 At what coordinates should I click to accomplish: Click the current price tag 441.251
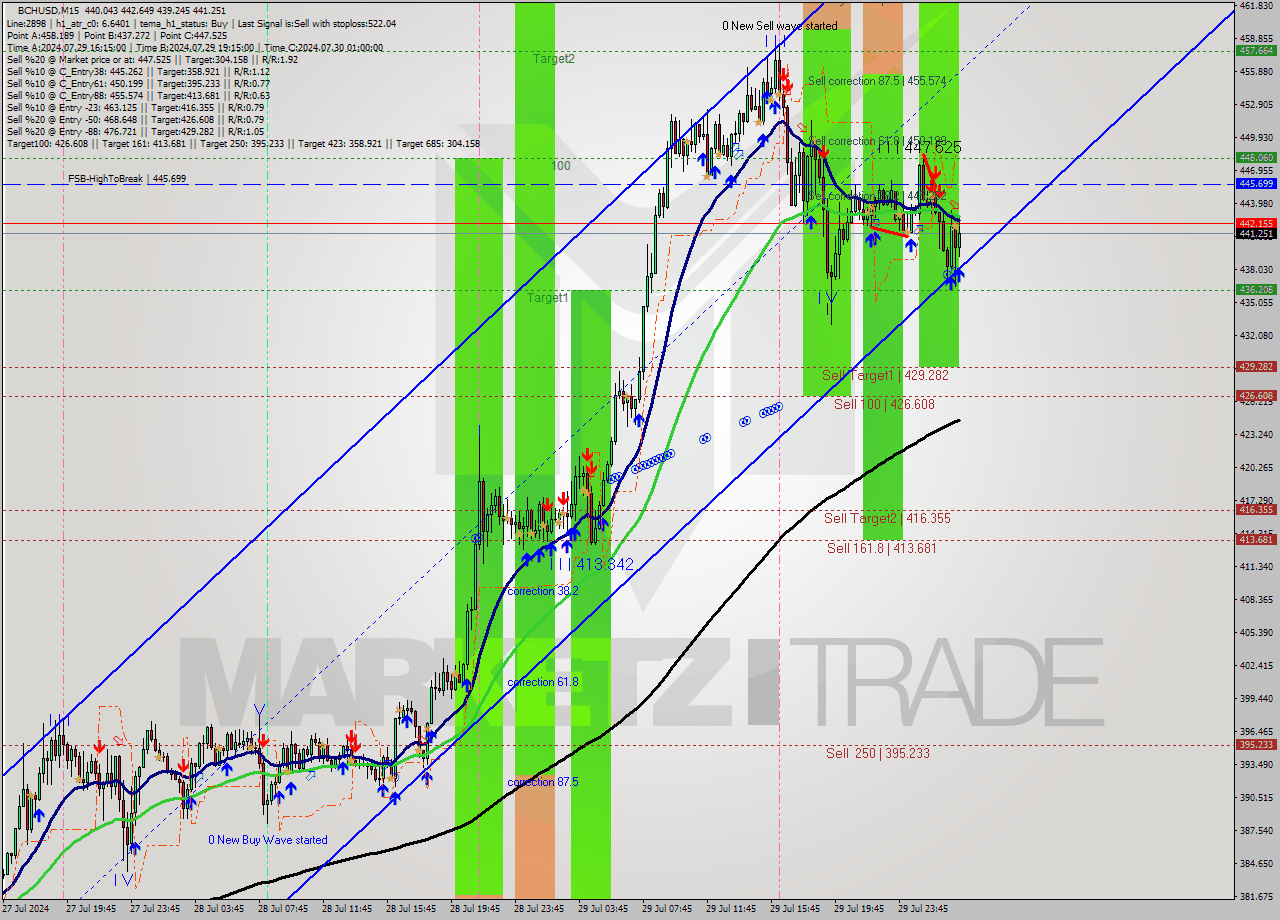[1256, 234]
